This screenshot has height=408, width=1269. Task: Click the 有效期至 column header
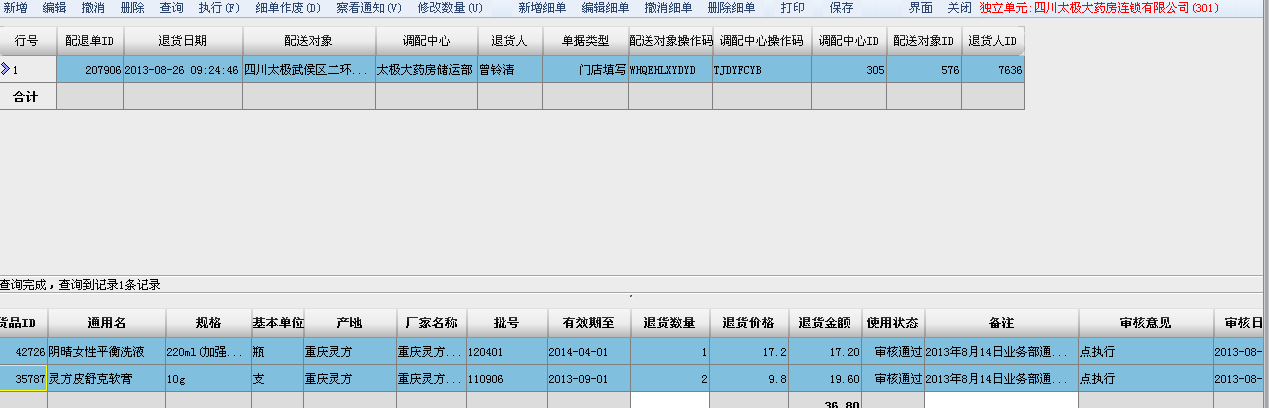click(589, 323)
